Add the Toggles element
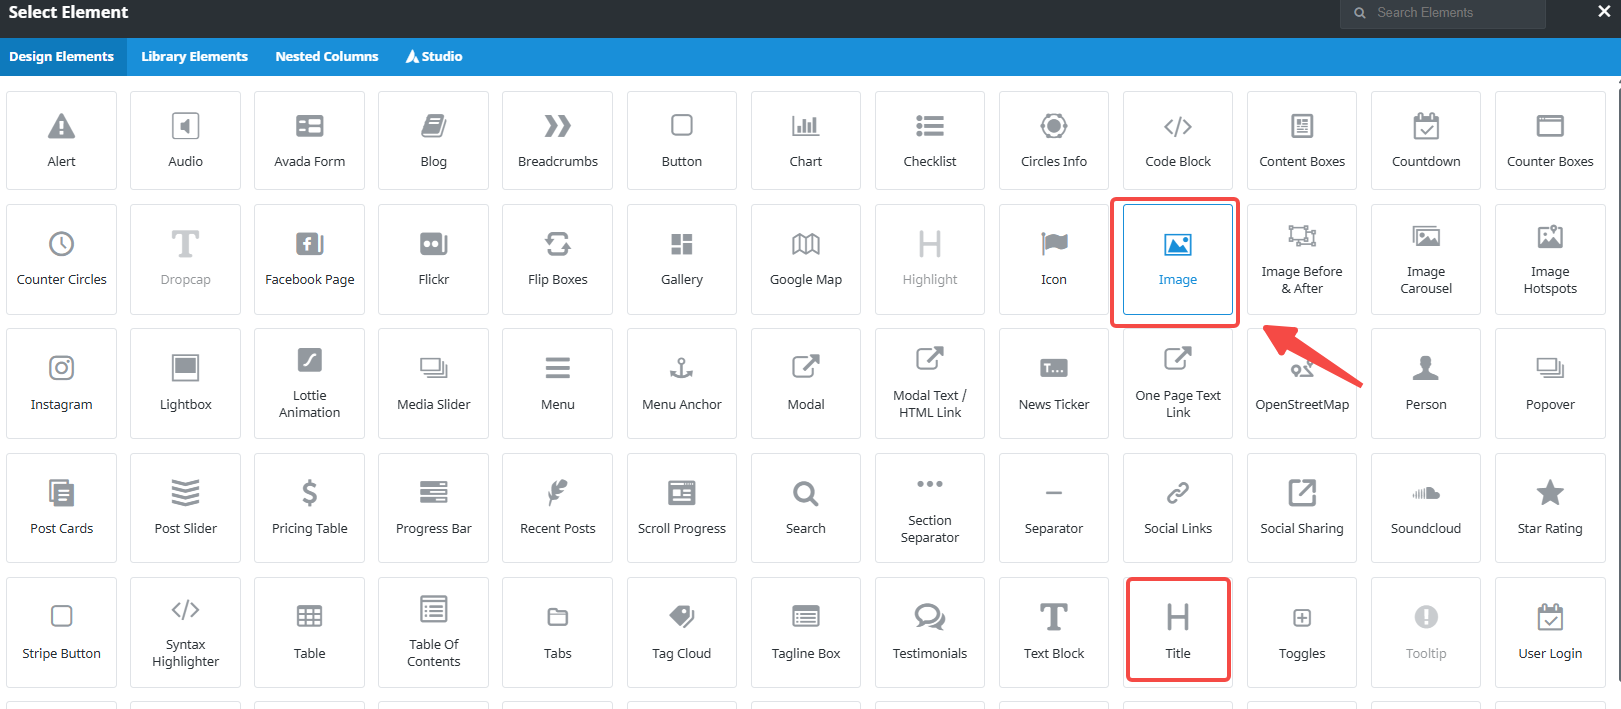Viewport: 1621px width, 709px height. pos(1301,631)
